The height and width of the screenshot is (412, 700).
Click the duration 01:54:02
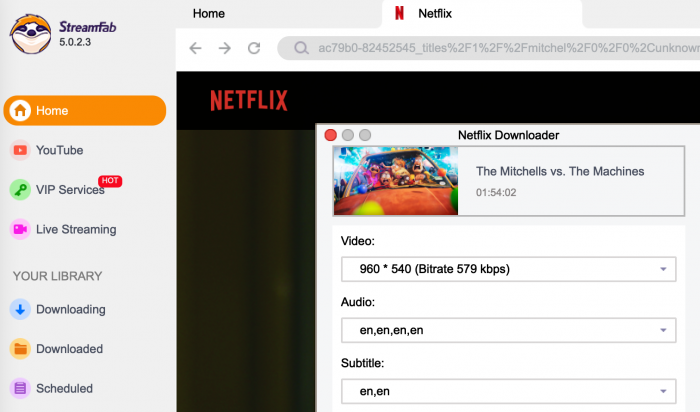(x=496, y=192)
